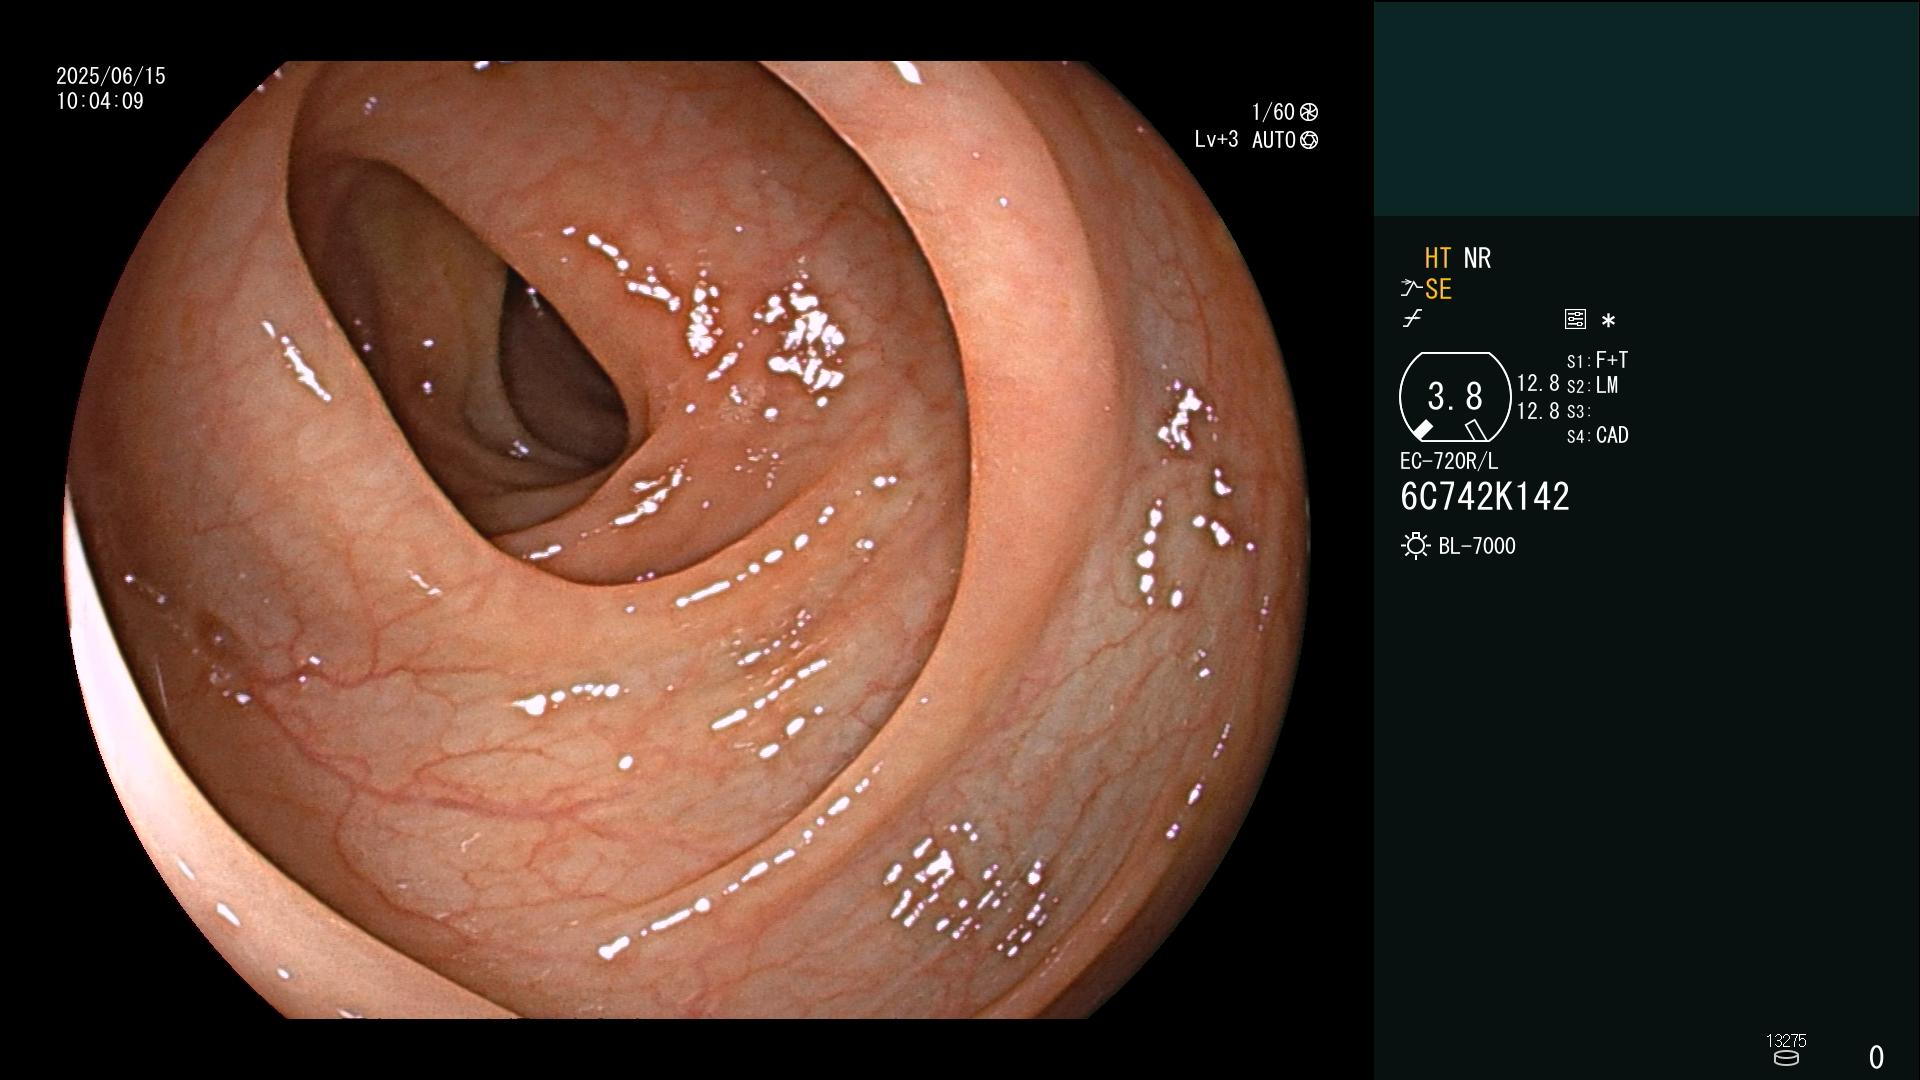Image resolution: width=1920 pixels, height=1080 pixels.
Task: Click the settings sliders icon
Action: click(x=1575, y=319)
